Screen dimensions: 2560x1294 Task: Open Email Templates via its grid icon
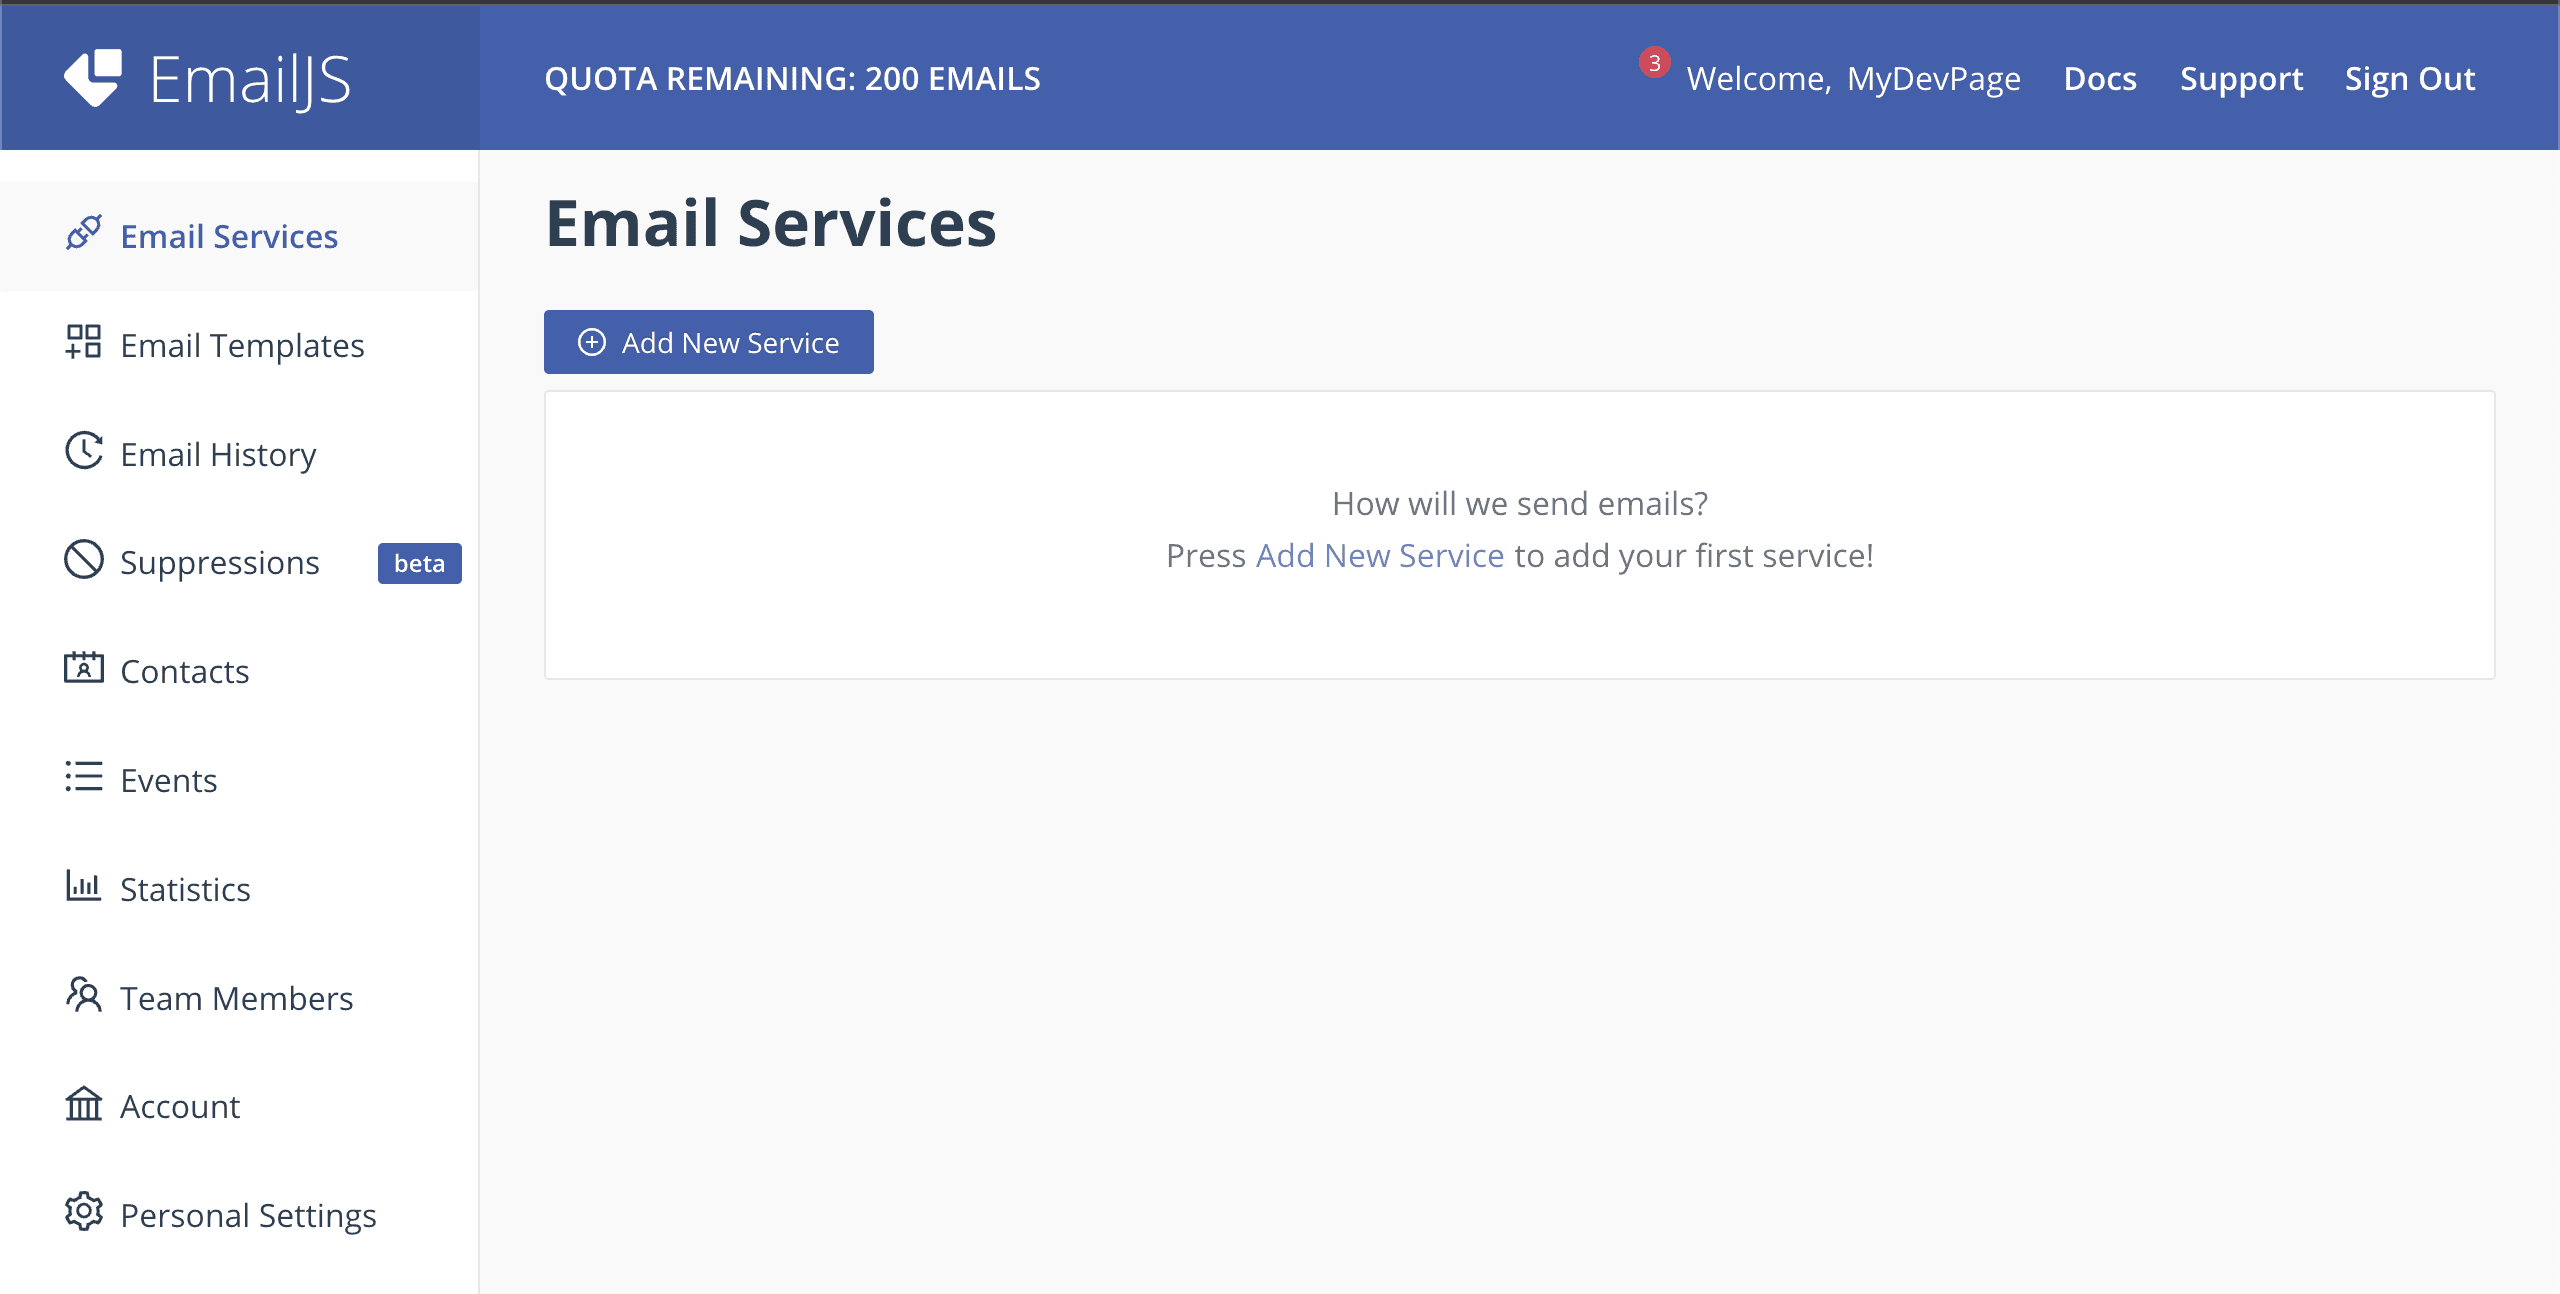pyautogui.click(x=85, y=344)
